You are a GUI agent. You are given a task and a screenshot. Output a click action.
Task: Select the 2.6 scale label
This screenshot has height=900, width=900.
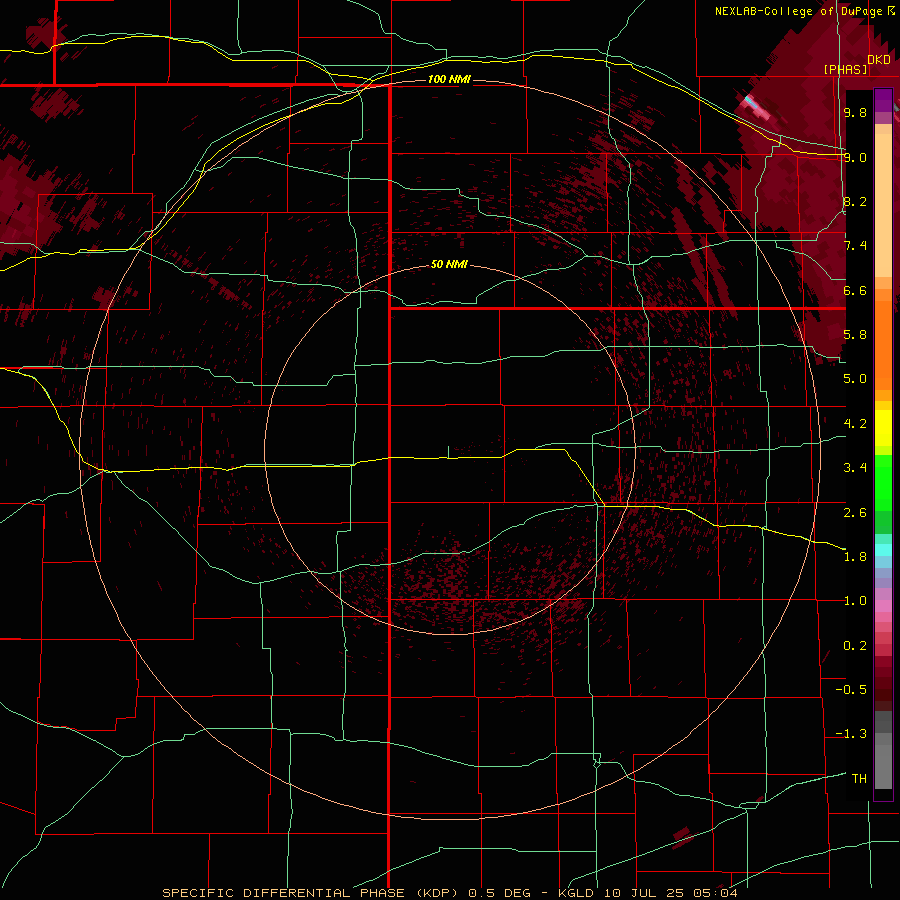click(855, 513)
